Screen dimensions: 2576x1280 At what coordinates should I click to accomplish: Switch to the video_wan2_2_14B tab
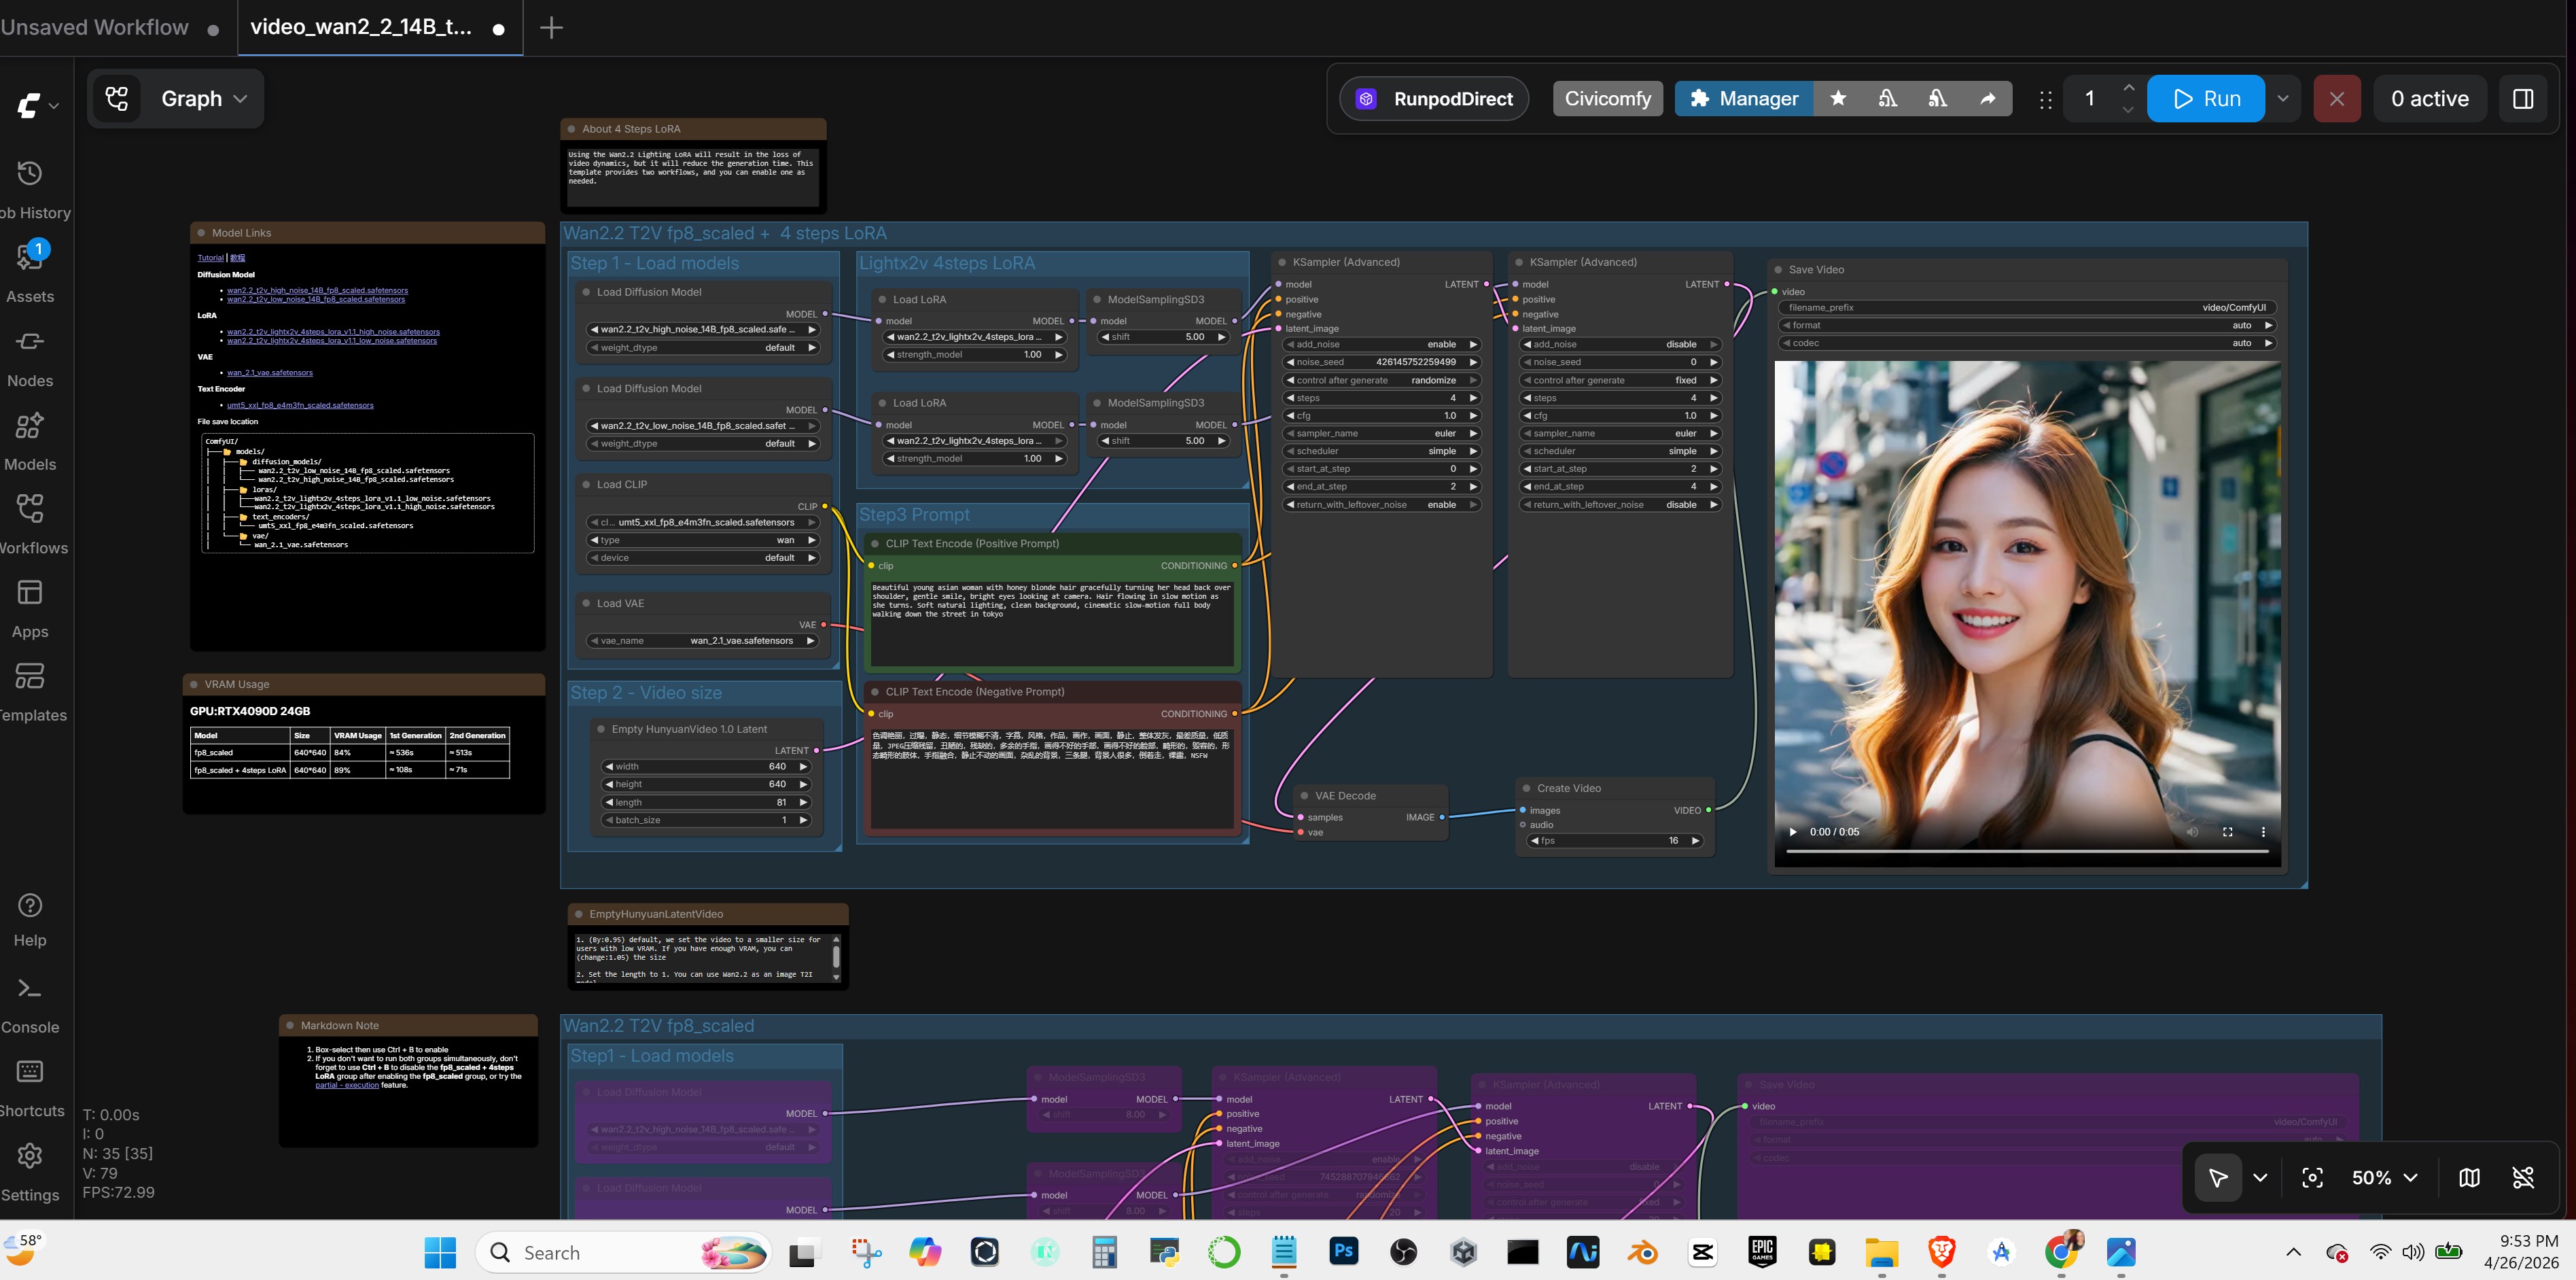pos(379,27)
